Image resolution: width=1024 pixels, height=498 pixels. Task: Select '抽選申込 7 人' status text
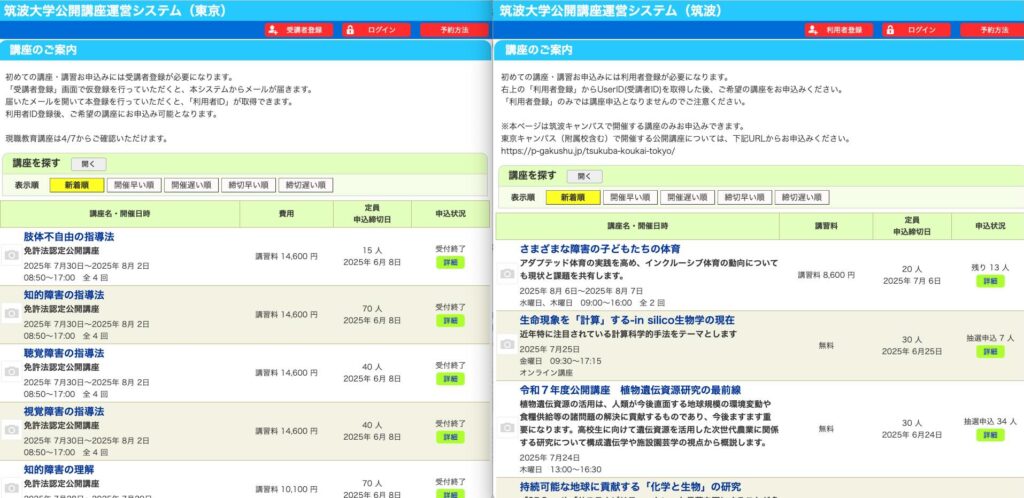coord(990,338)
